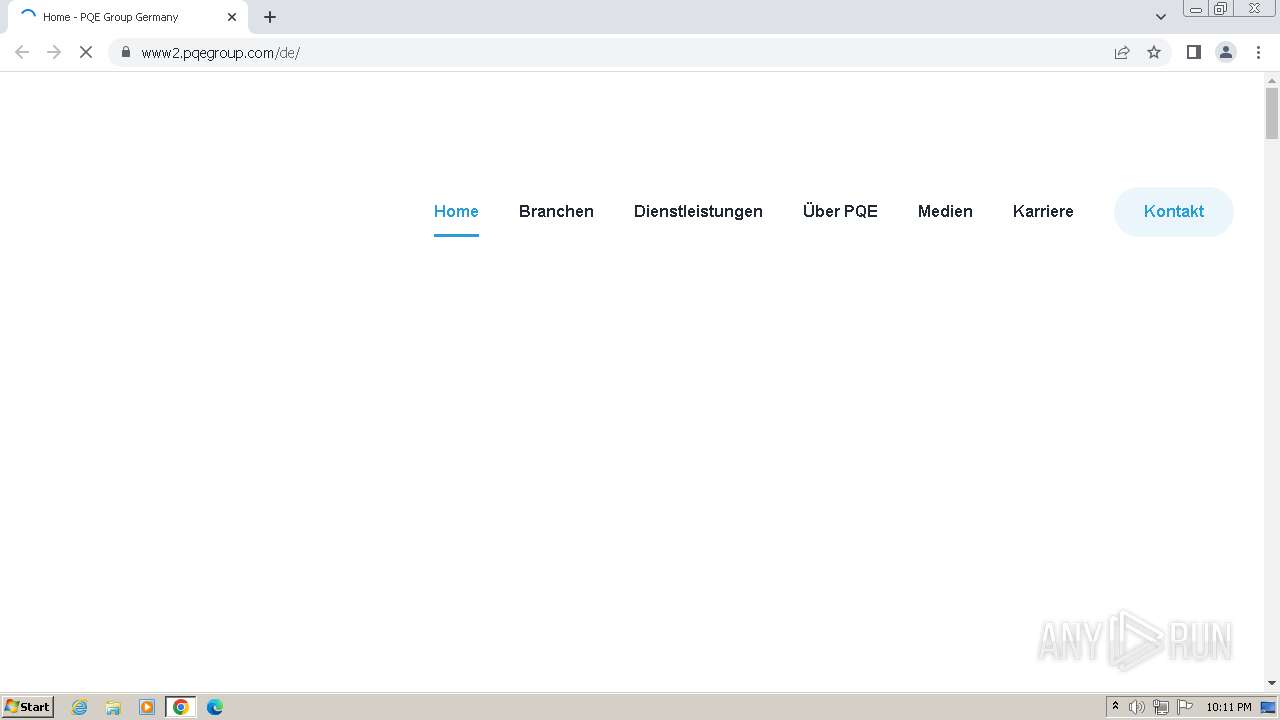Click the taskbar clock showing 10:11 PM
This screenshot has width=1280, height=720.
click(x=1228, y=707)
